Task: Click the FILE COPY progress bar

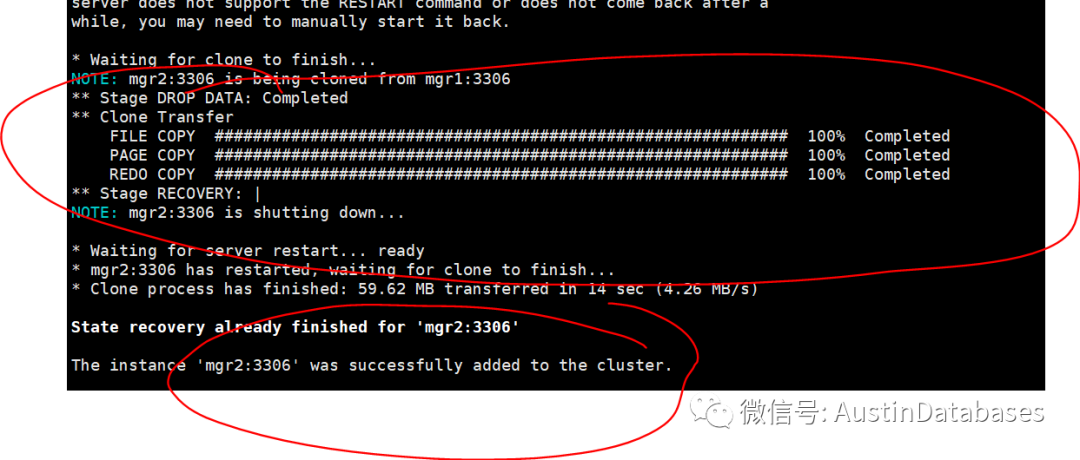Action: coord(501,136)
